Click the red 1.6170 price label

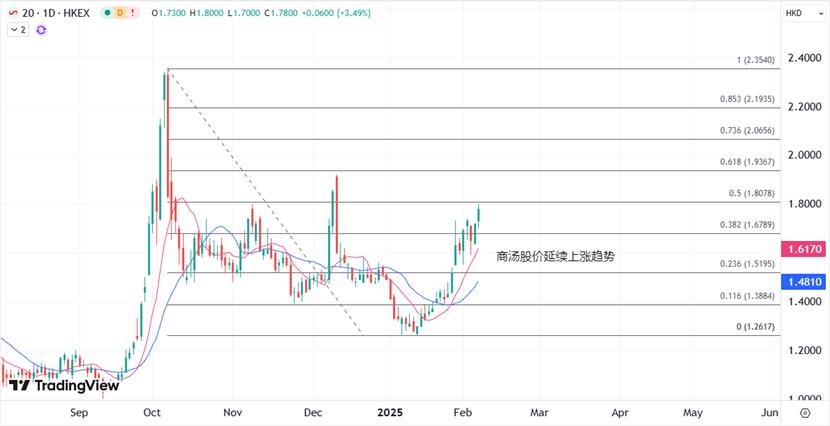(x=805, y=247)
